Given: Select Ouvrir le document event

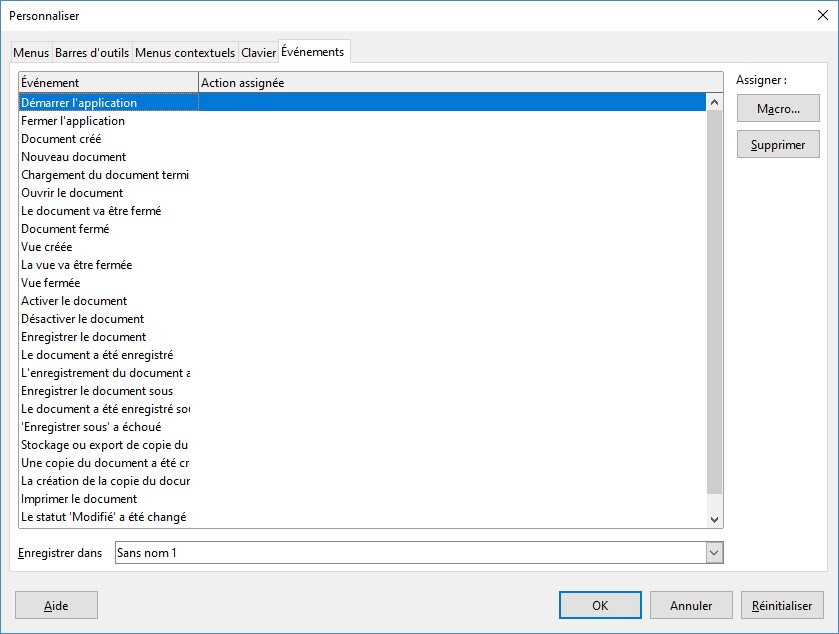Looking at the screenshot, I should (x=363, y=193).
